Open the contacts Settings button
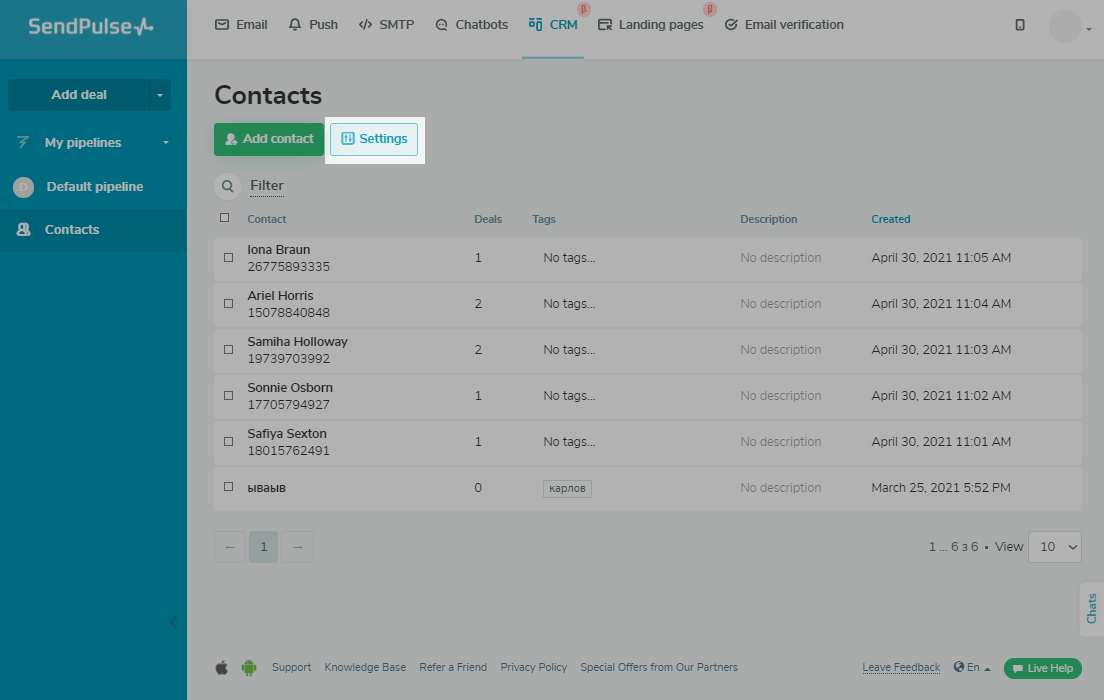 (x=374, y=139)
